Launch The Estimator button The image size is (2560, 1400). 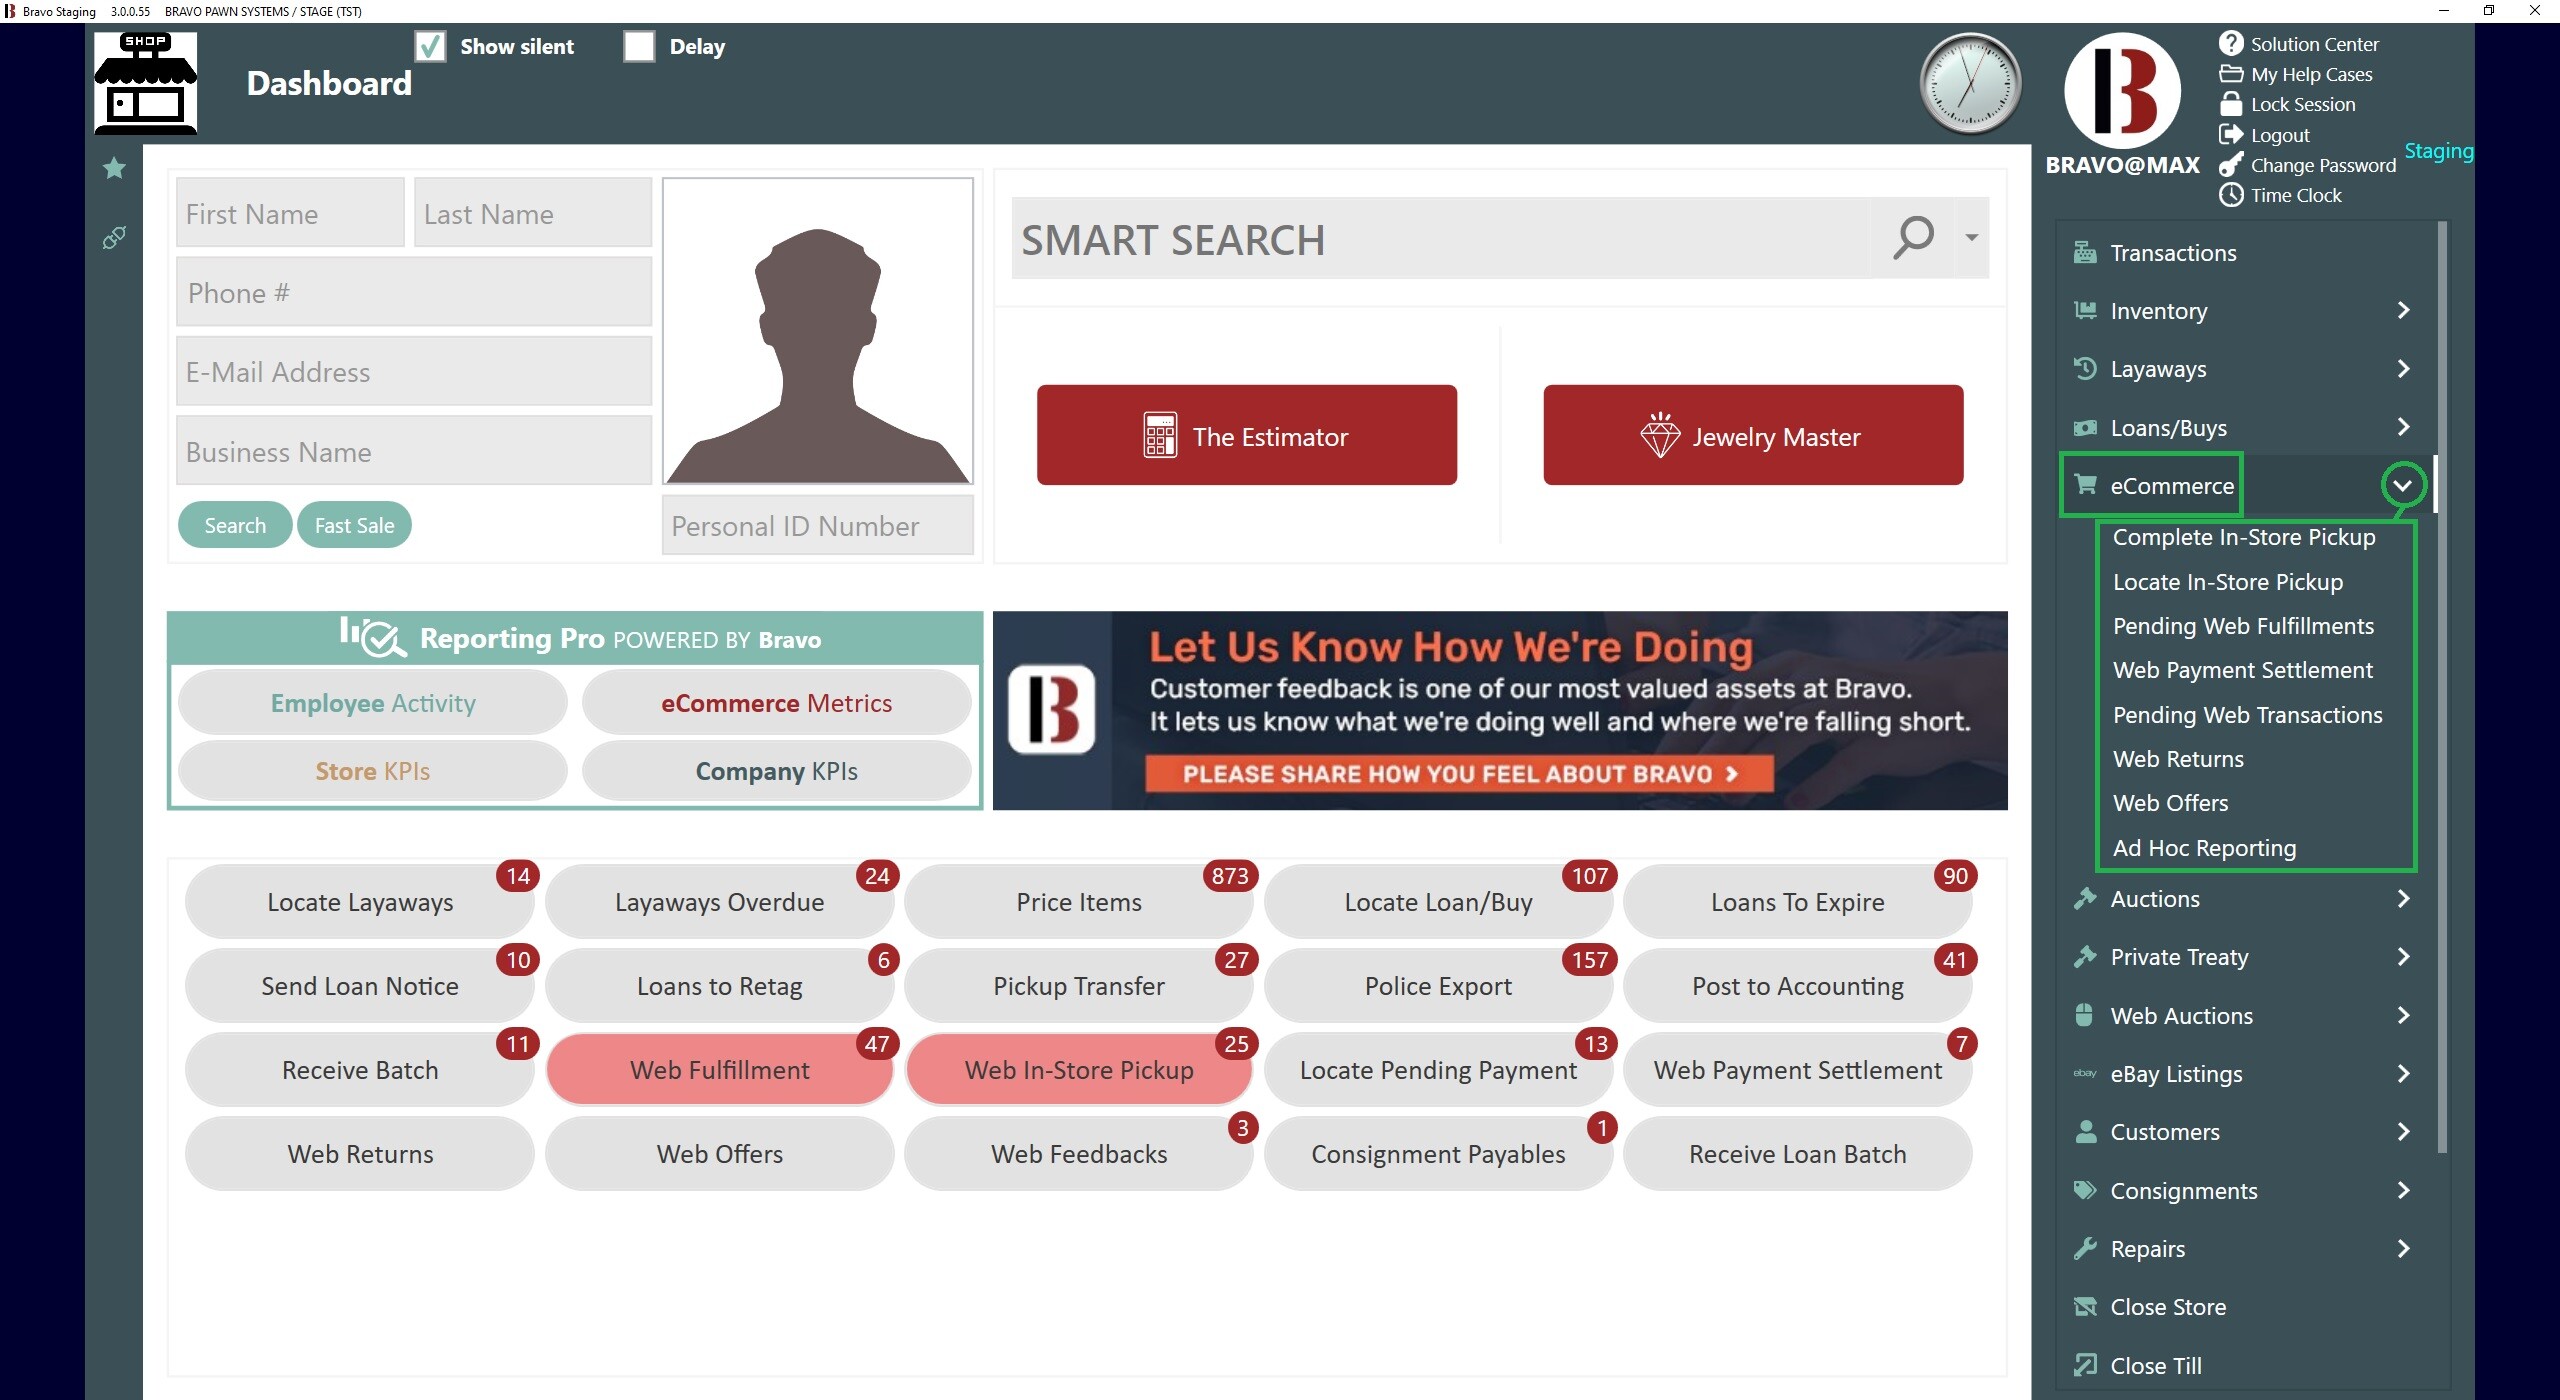[1246, 435]
